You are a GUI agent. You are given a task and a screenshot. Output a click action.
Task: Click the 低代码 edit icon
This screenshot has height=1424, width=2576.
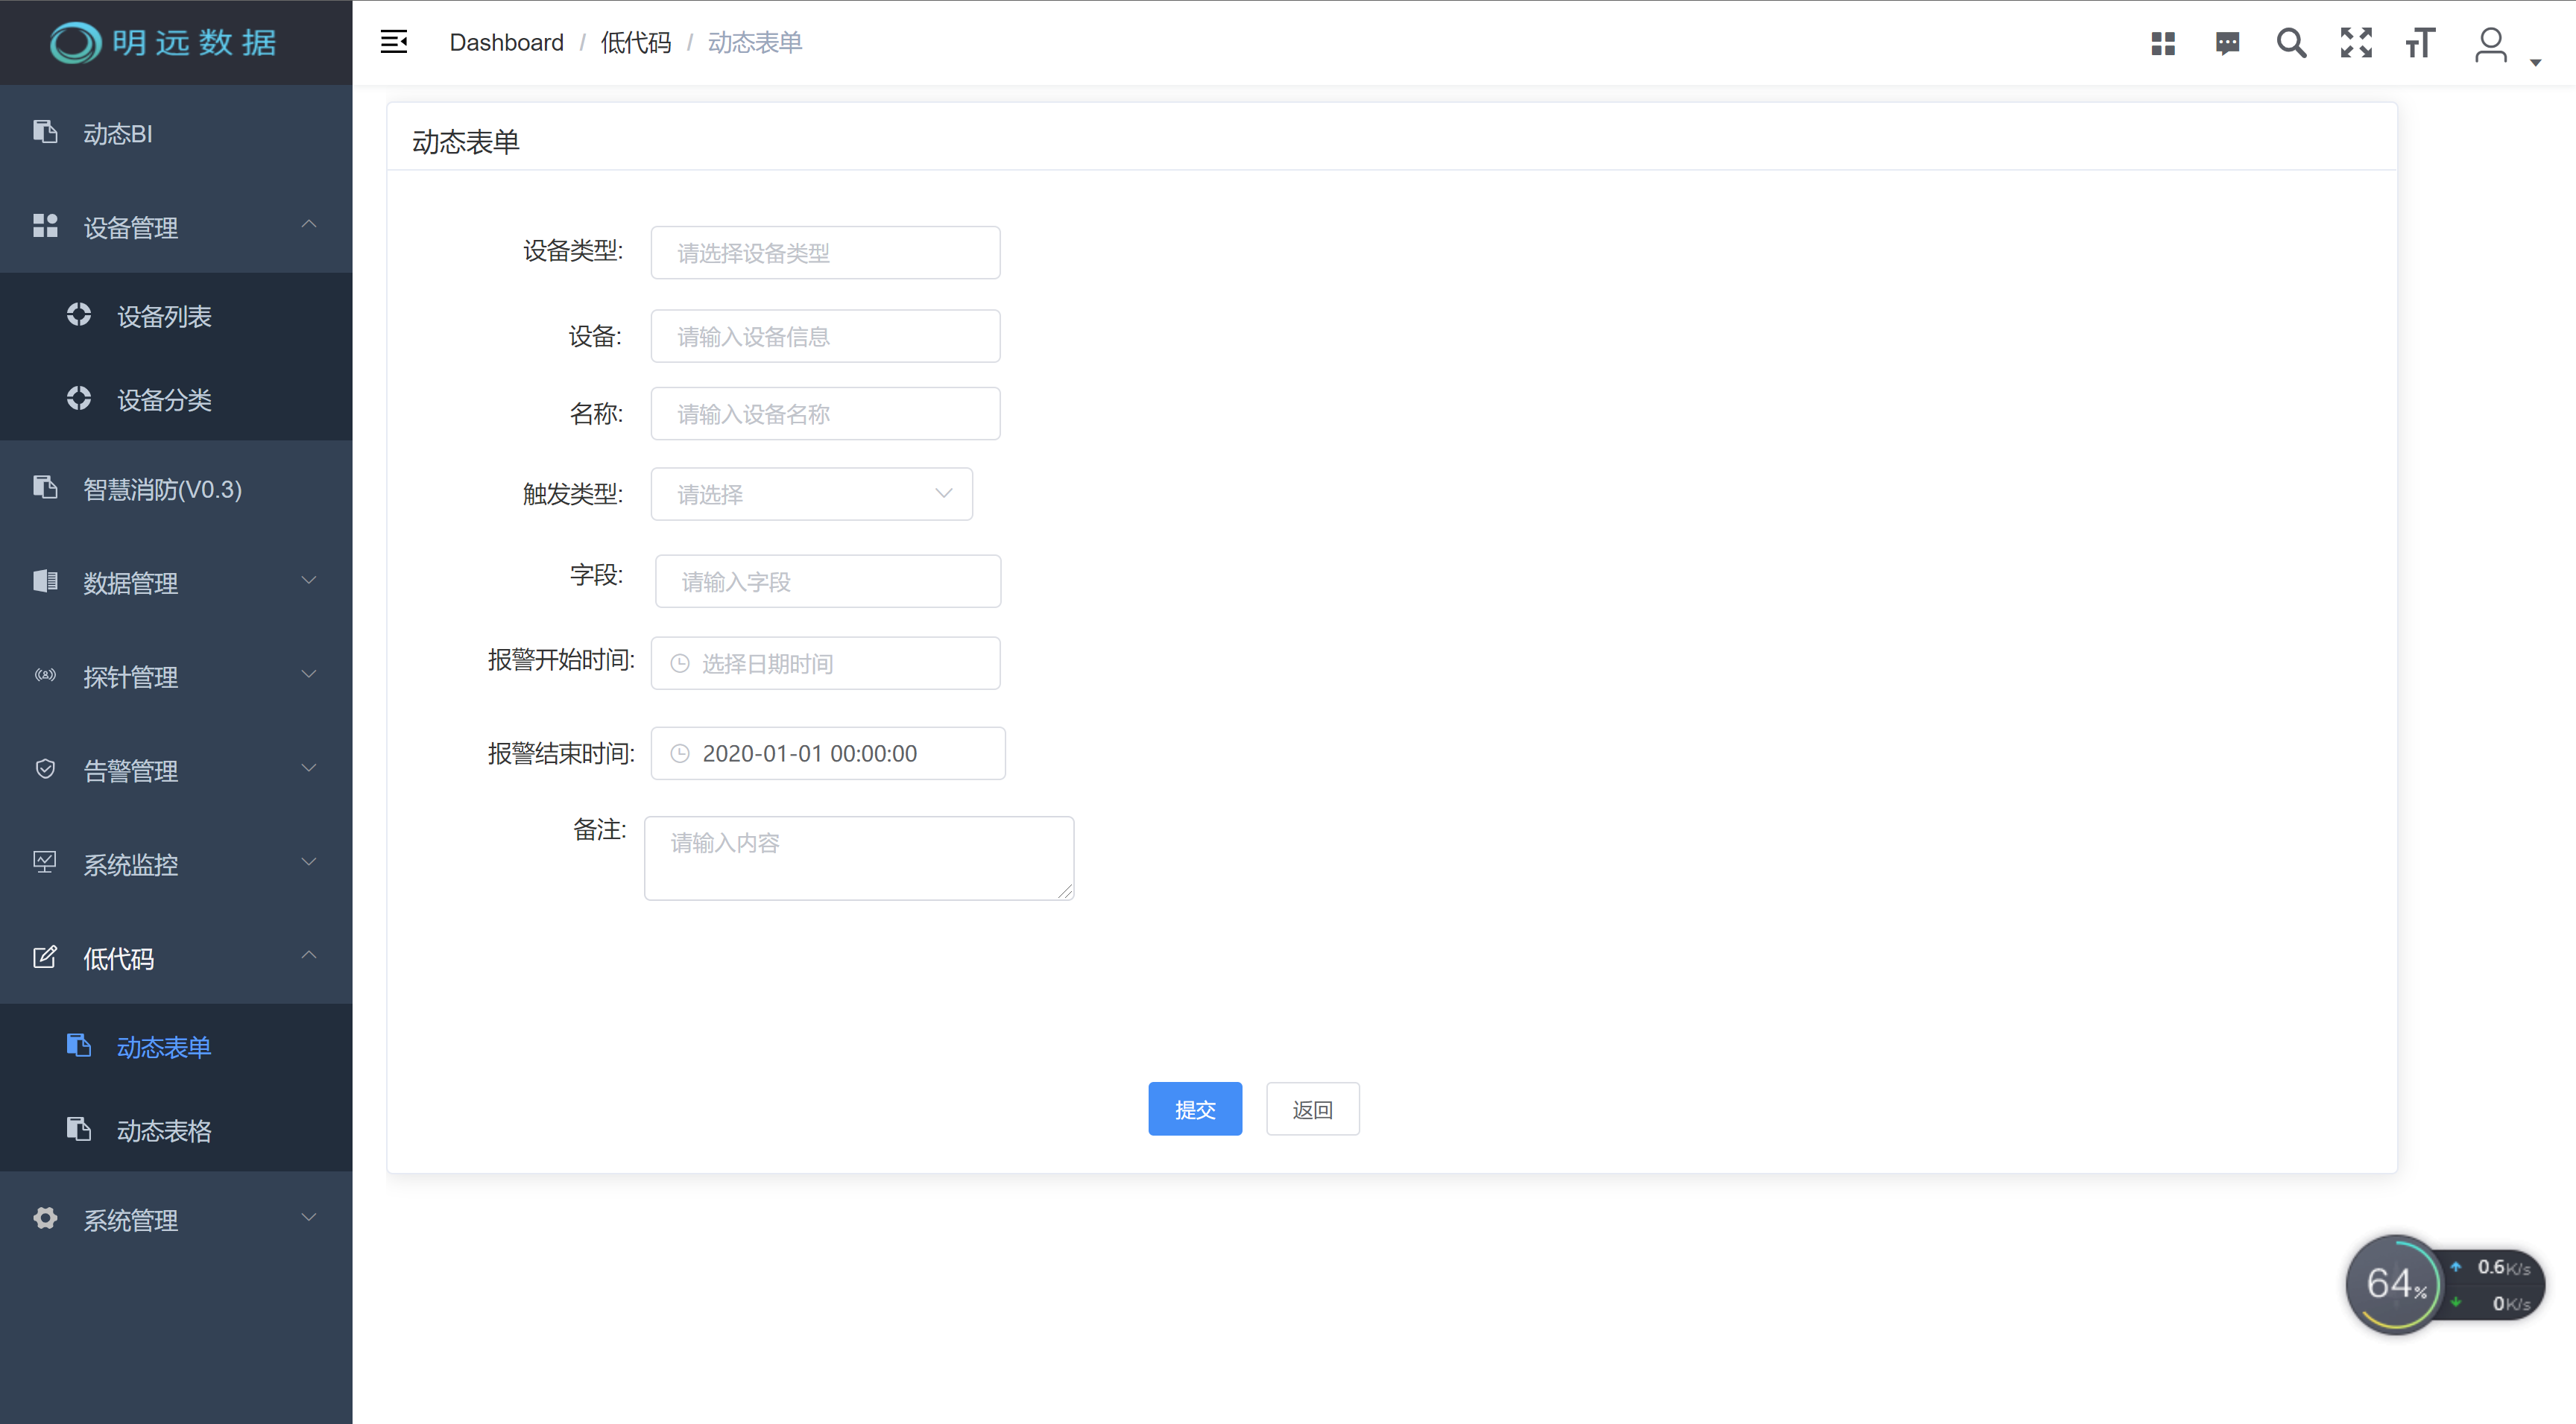[x=45, y=957]
